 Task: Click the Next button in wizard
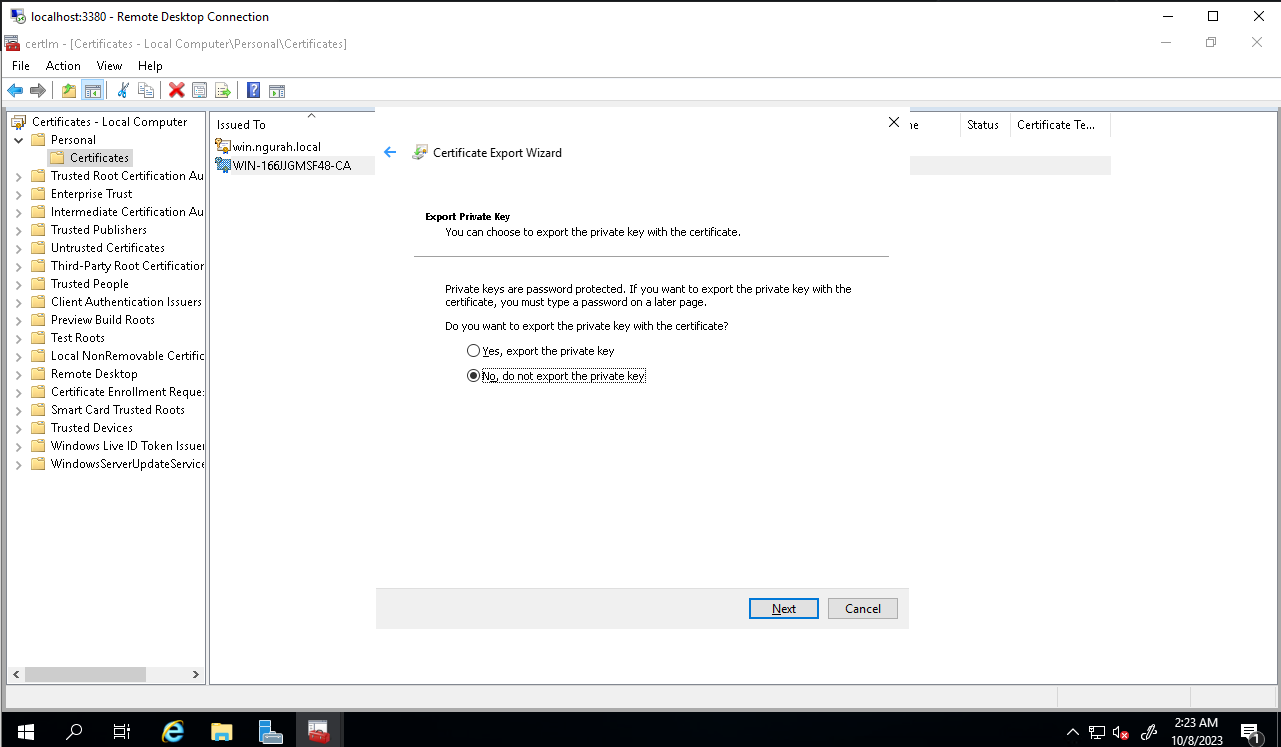(783, 609)
